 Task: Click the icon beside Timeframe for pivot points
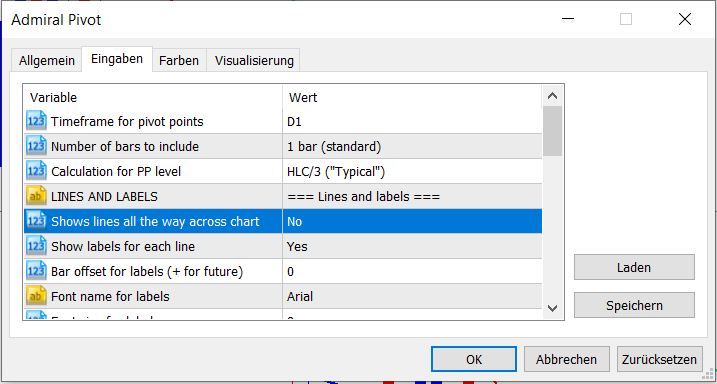pyautogui.click(x=36, y=122)
